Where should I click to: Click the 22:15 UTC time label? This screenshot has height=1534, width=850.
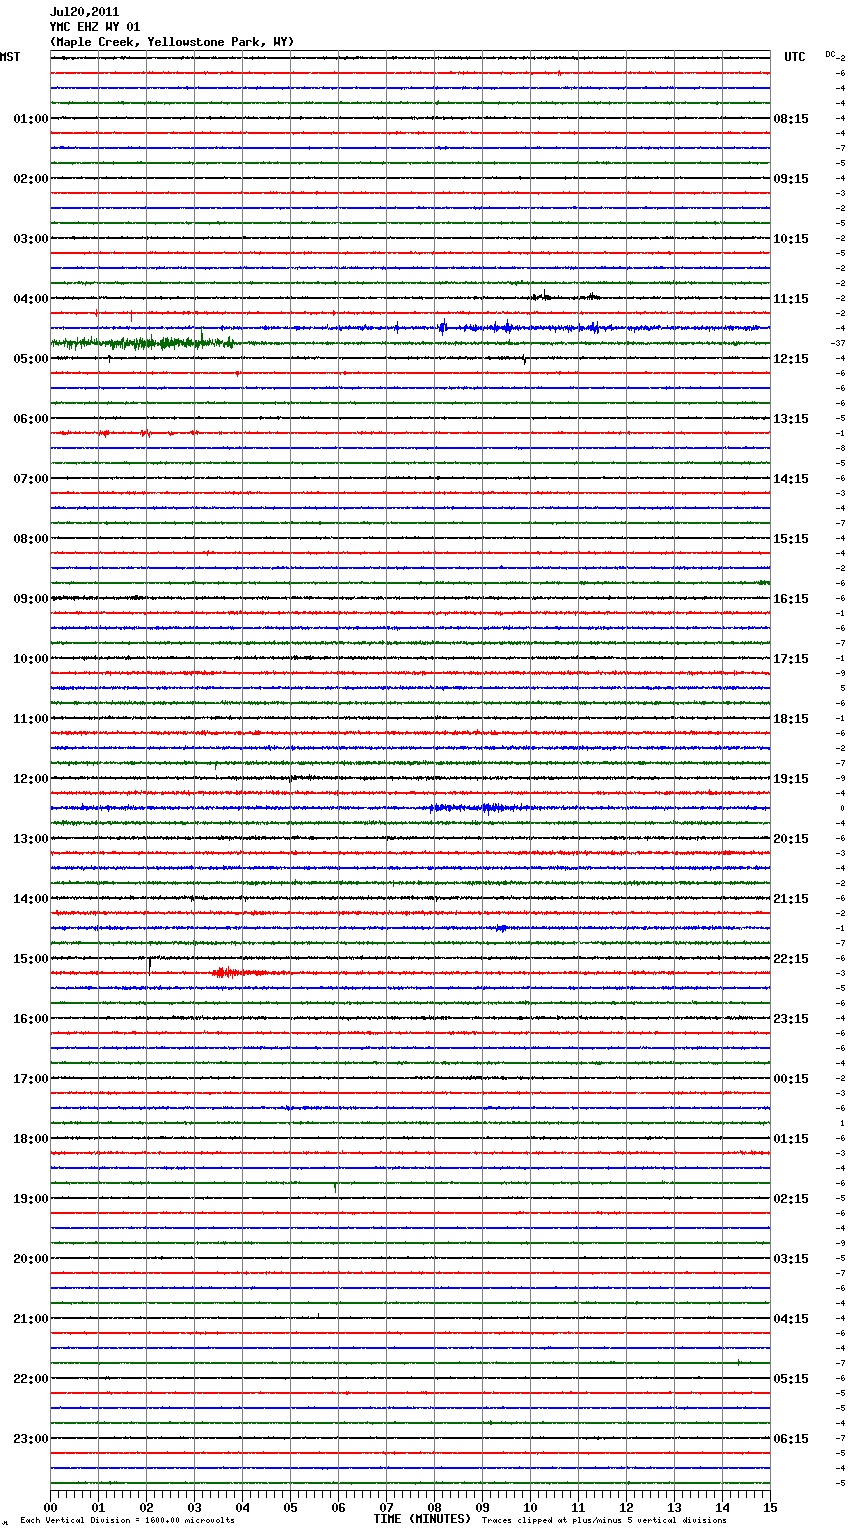pos(791,959)
